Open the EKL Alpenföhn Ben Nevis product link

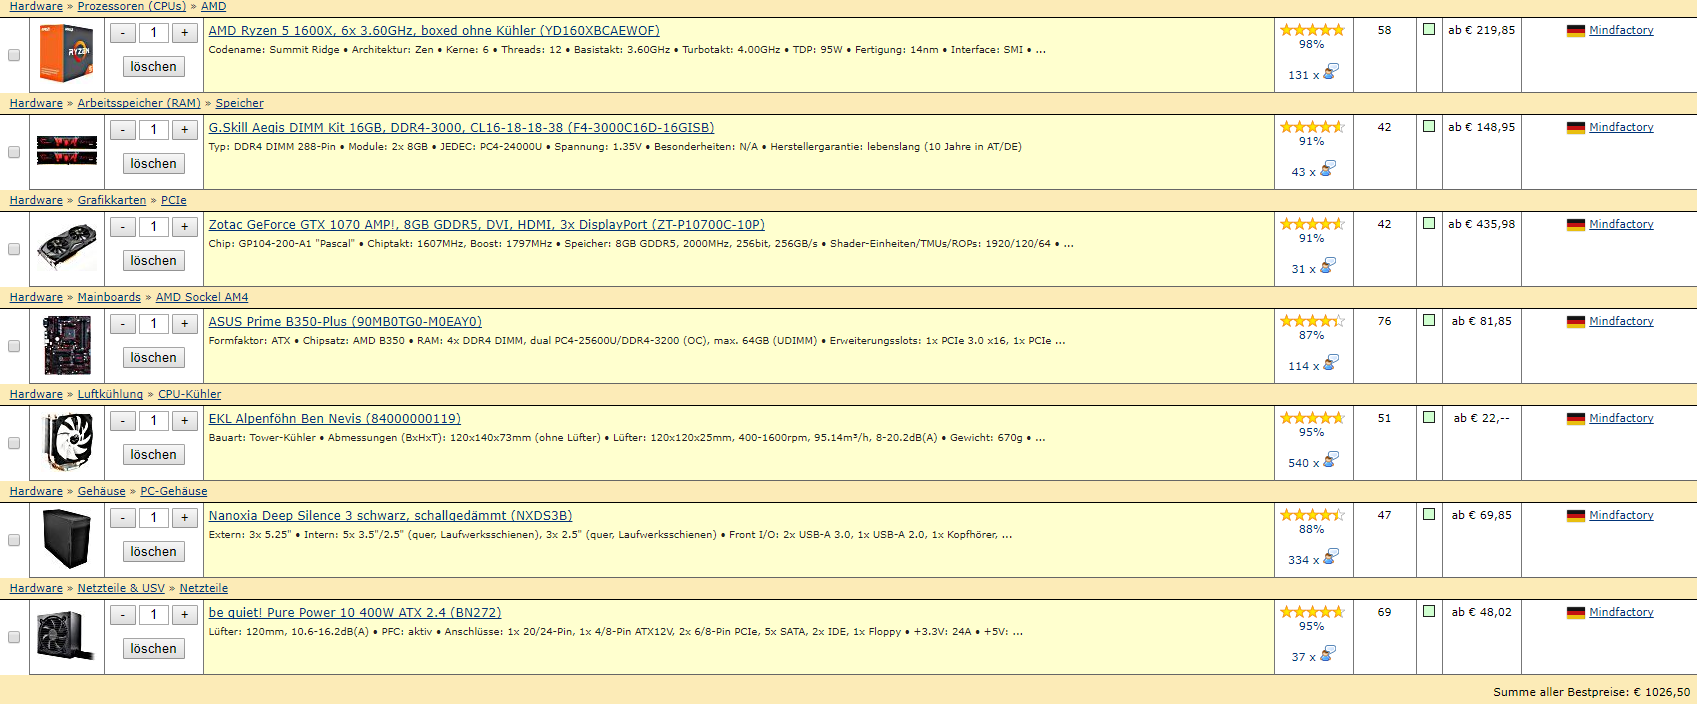(x=335, y=419)
